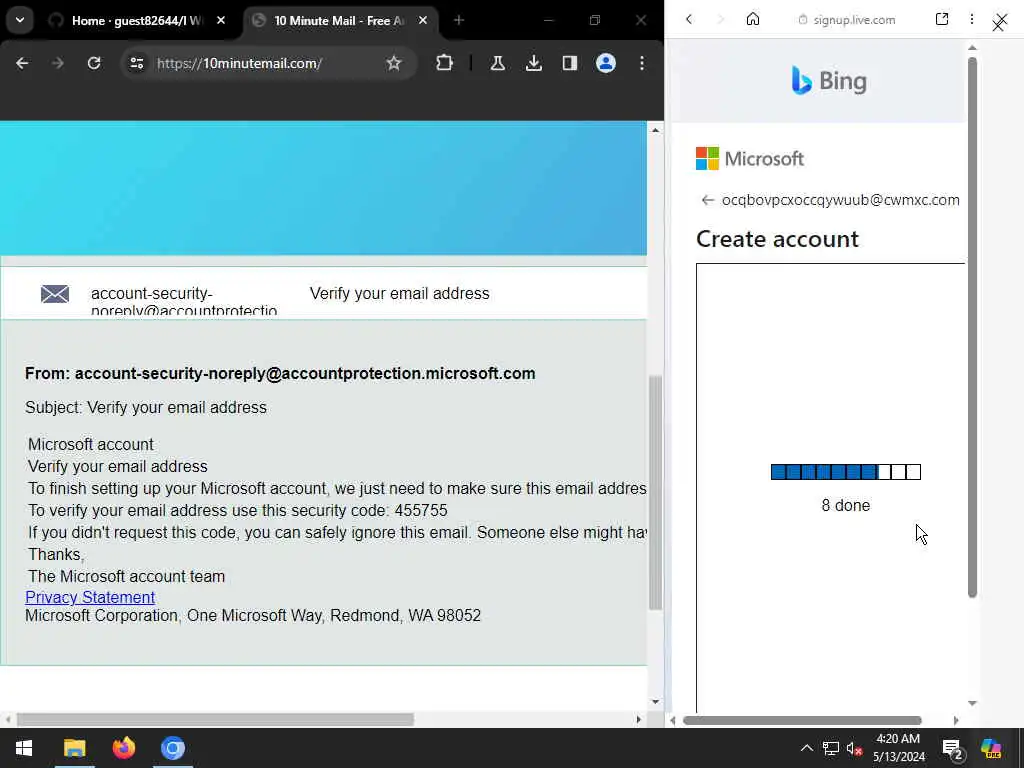The image size is (1024, 768).
Task: Click the Copilot taskbar icon
Action: (x=991, y=748)
